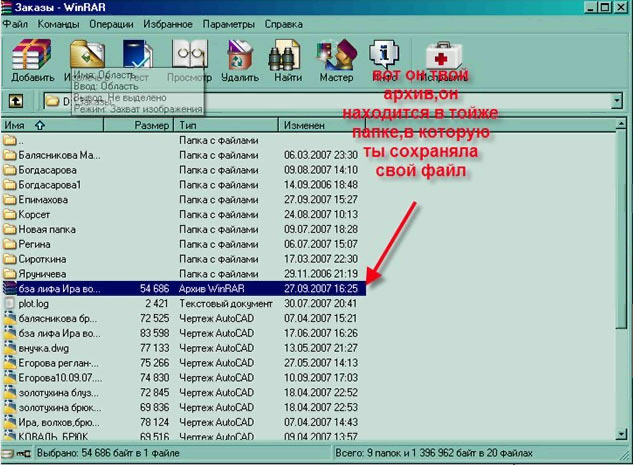Click the Тест toolbar icon

137,58
